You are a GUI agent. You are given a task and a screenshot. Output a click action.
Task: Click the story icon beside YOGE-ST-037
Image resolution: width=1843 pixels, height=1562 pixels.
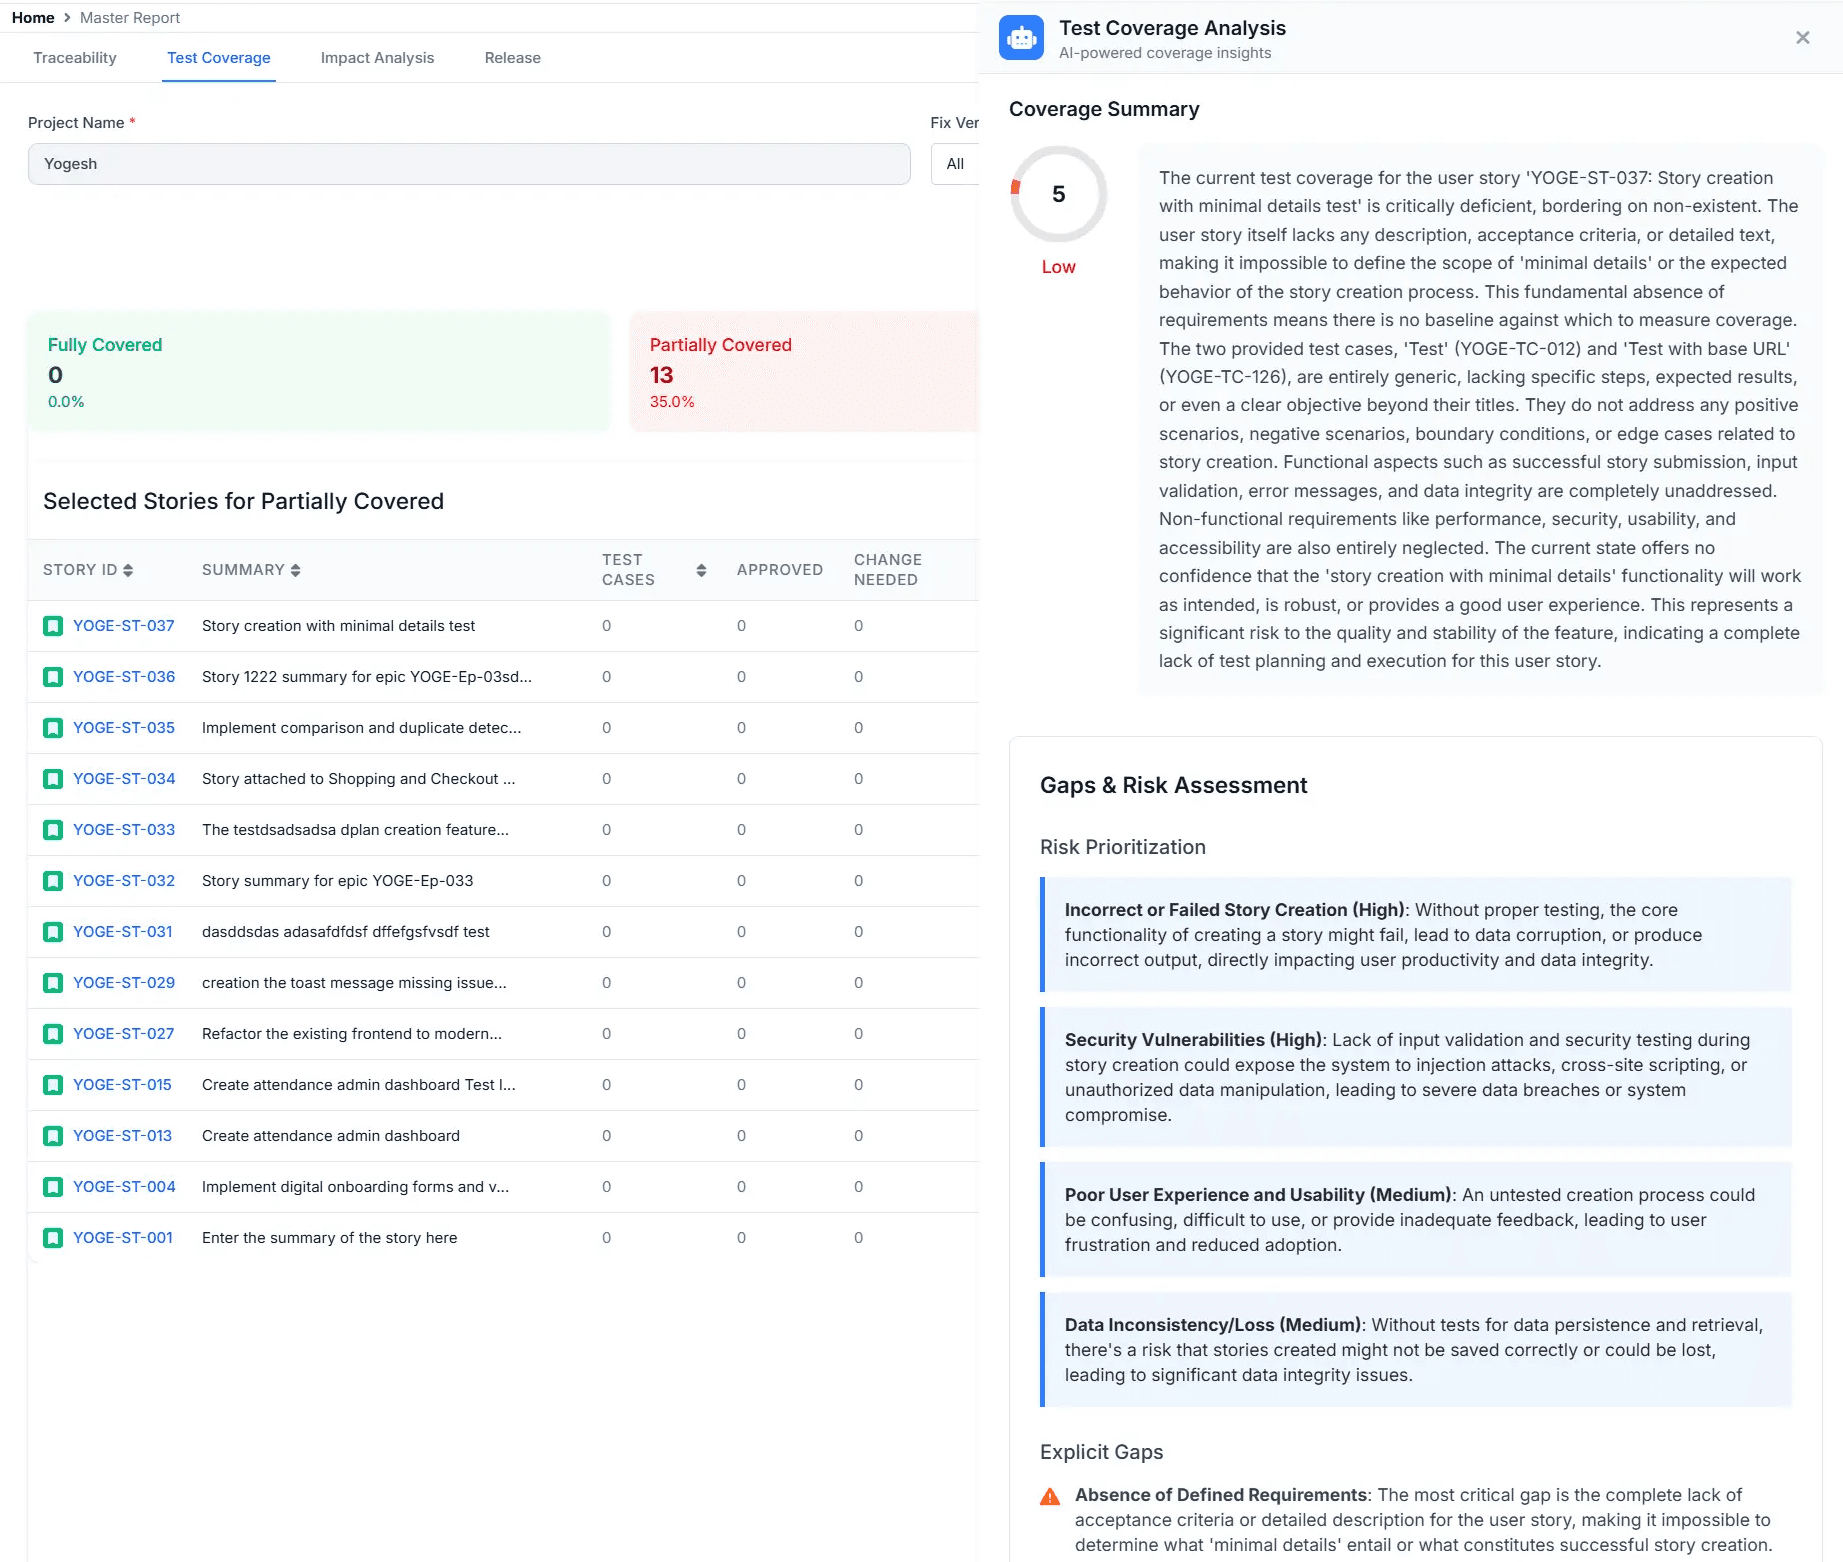[53, 626]
